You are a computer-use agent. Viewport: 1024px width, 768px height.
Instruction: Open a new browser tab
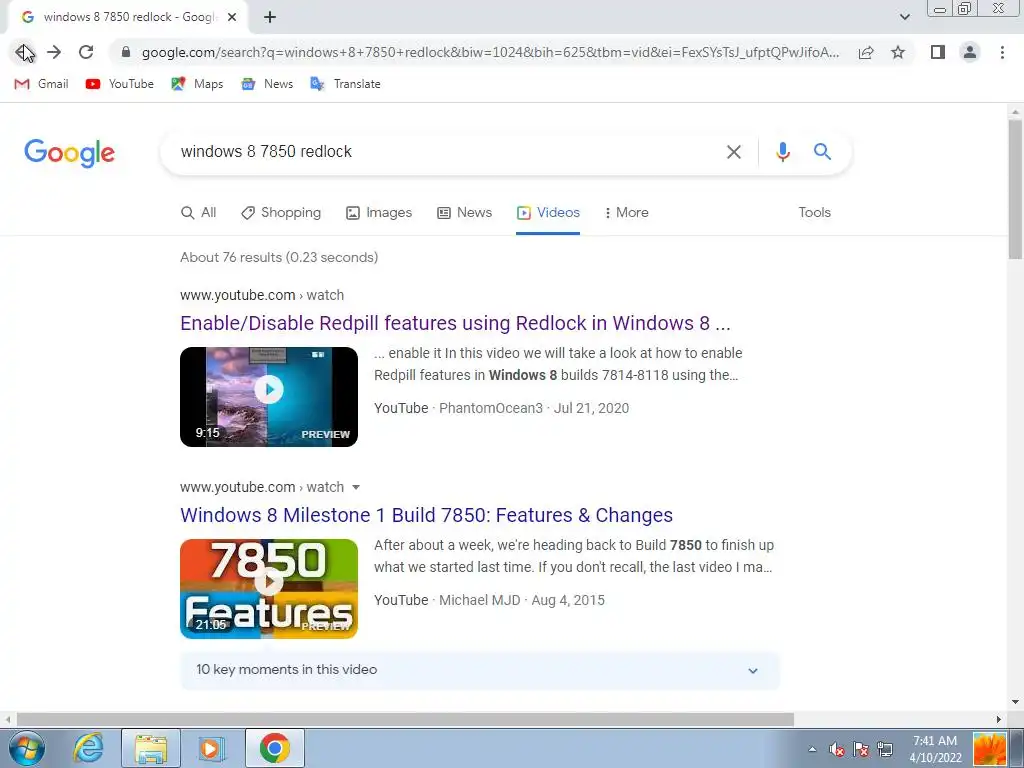pos(270,18)
